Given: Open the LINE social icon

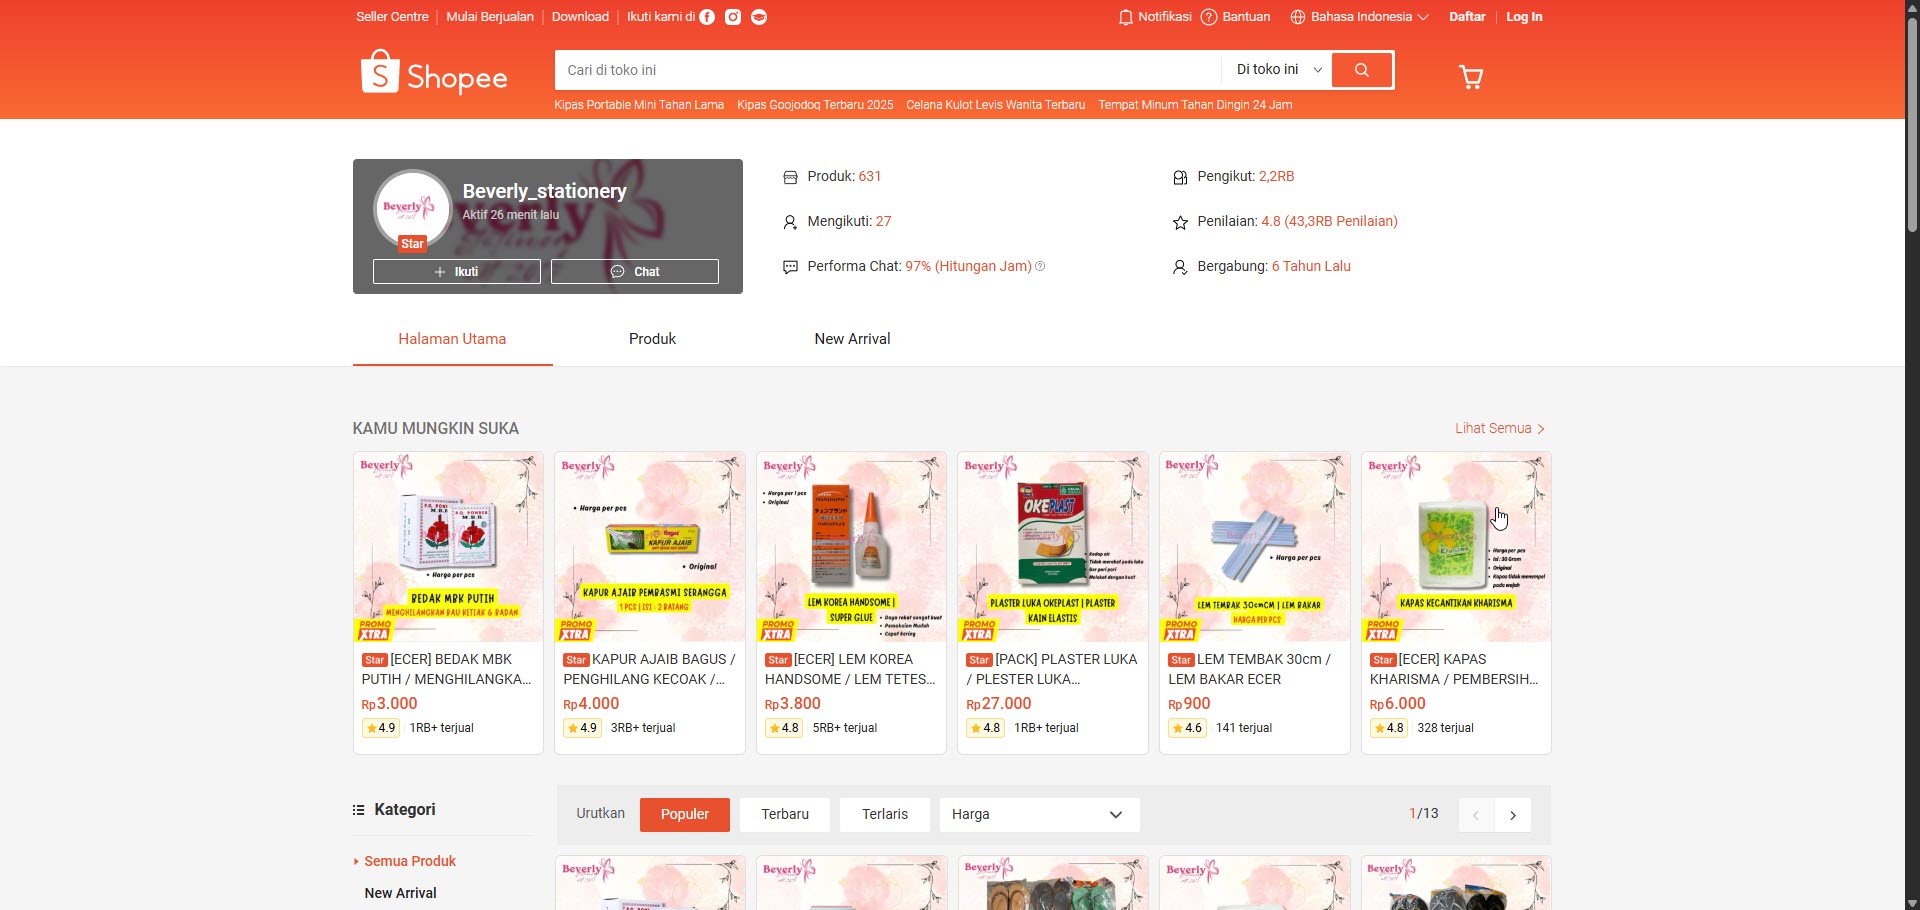Looking at the screenshot, I should (759, 17).
